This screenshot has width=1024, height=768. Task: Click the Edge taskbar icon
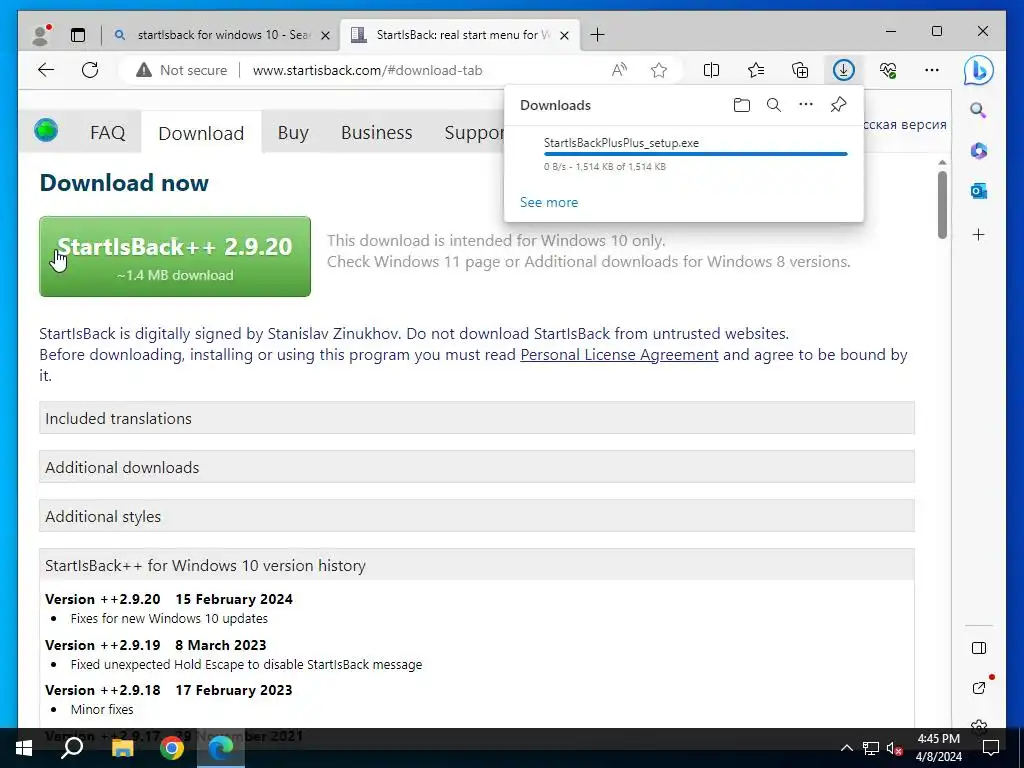[x=221, y=748]
